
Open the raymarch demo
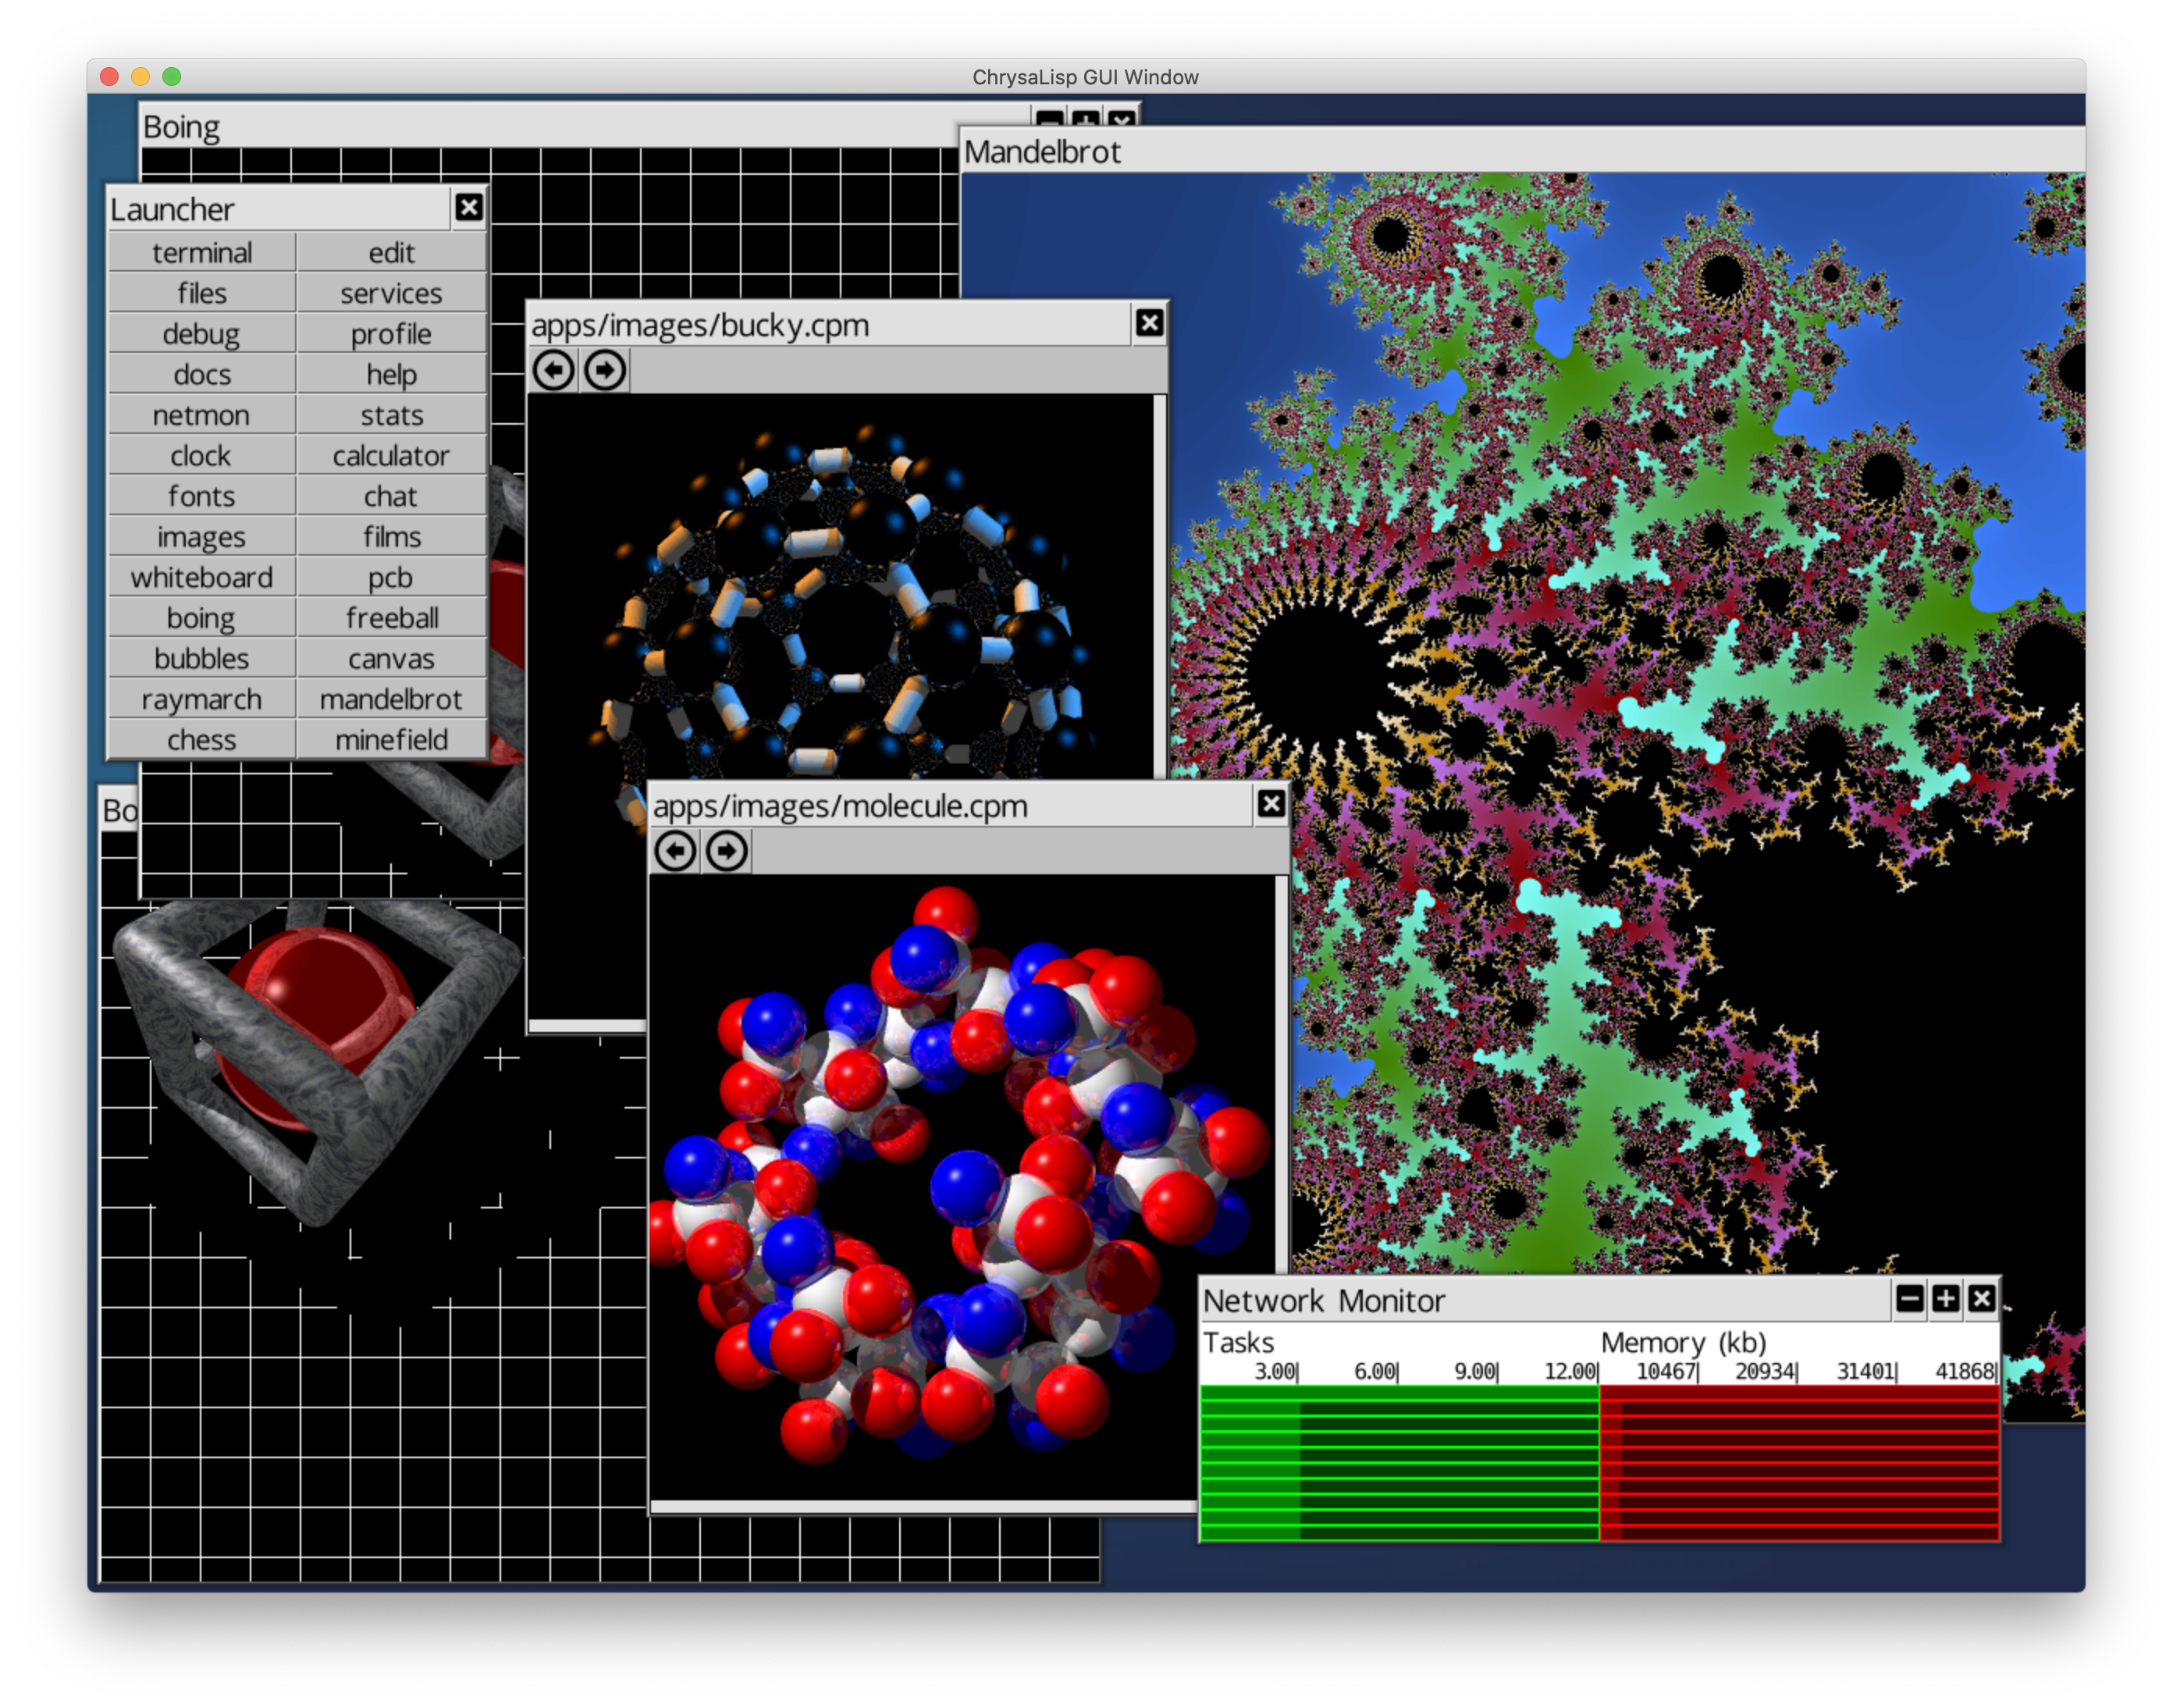tap(201, 699)
